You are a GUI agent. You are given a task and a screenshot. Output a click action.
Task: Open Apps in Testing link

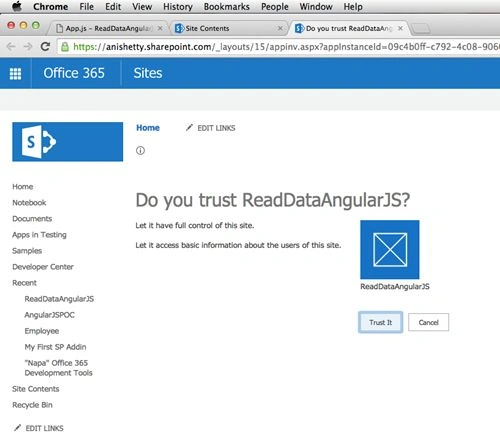39,235
